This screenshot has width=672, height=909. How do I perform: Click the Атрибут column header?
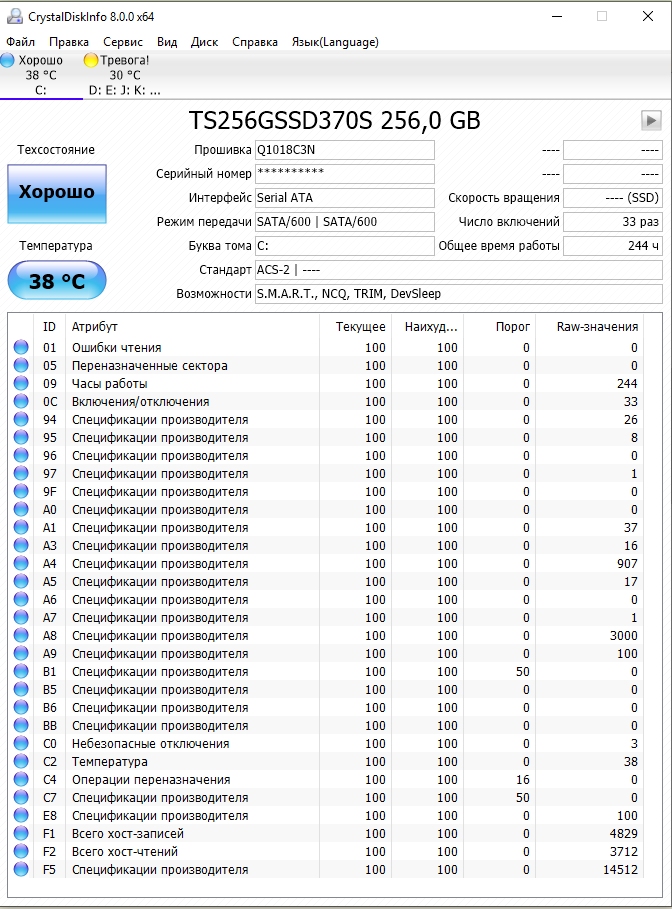192,327
